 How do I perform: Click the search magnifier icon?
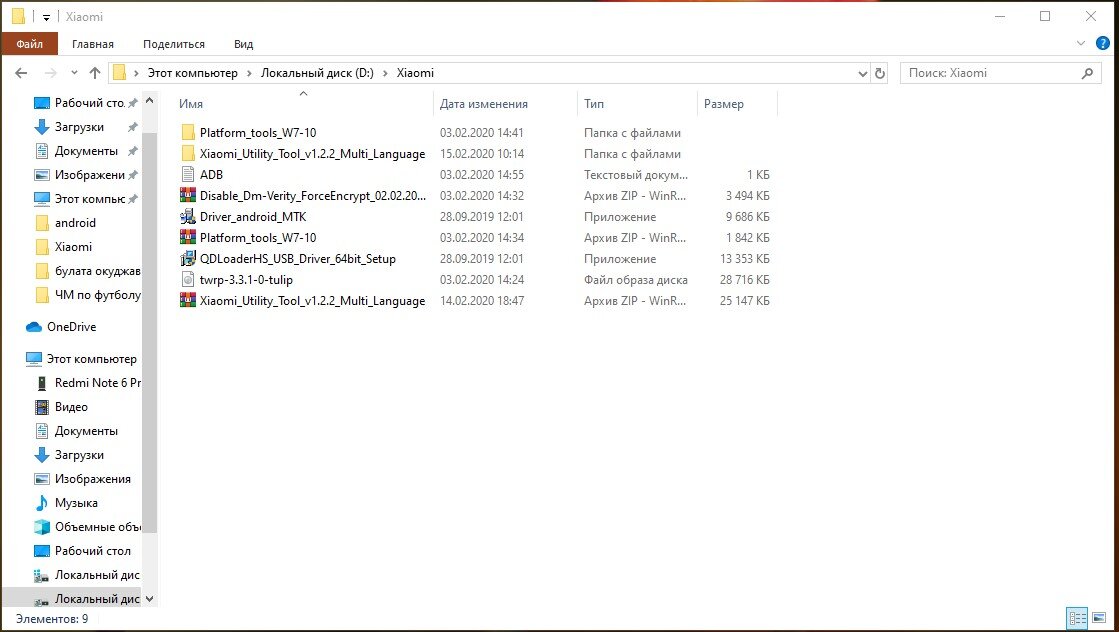[x=1088, y=73]
